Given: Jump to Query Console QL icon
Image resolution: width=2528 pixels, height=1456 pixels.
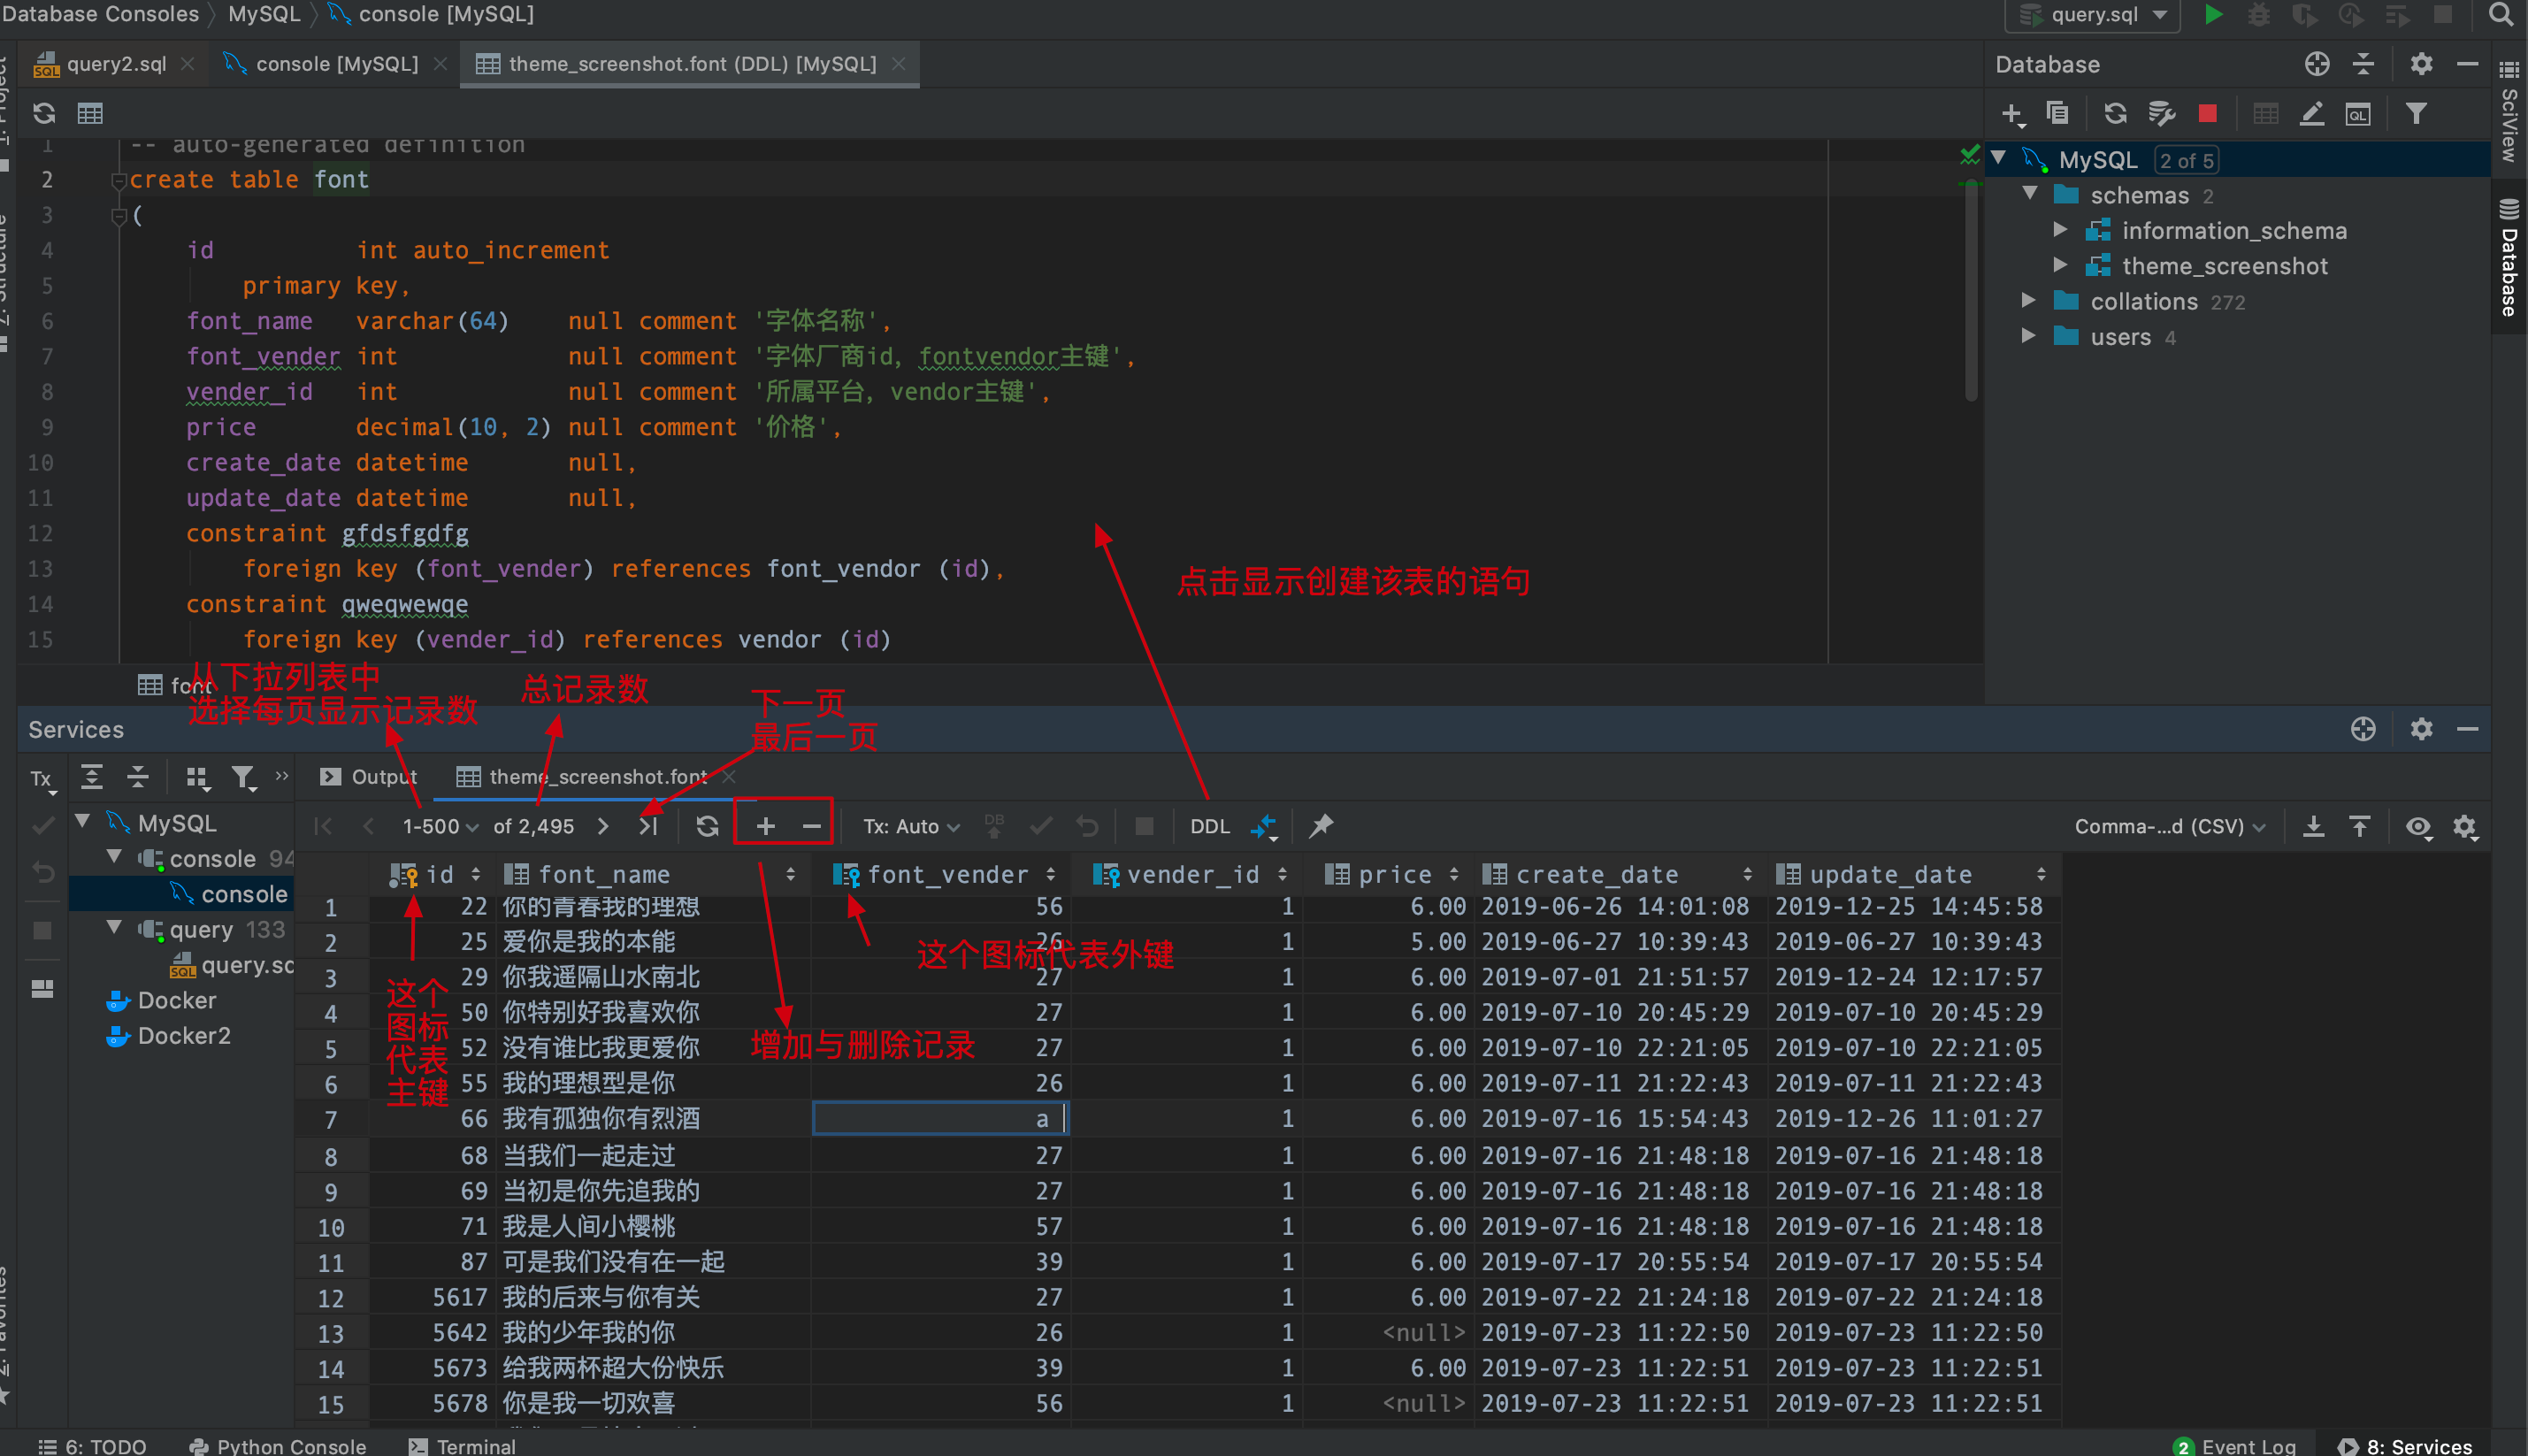Looking at the screenshot, I should pos(2358,114).
